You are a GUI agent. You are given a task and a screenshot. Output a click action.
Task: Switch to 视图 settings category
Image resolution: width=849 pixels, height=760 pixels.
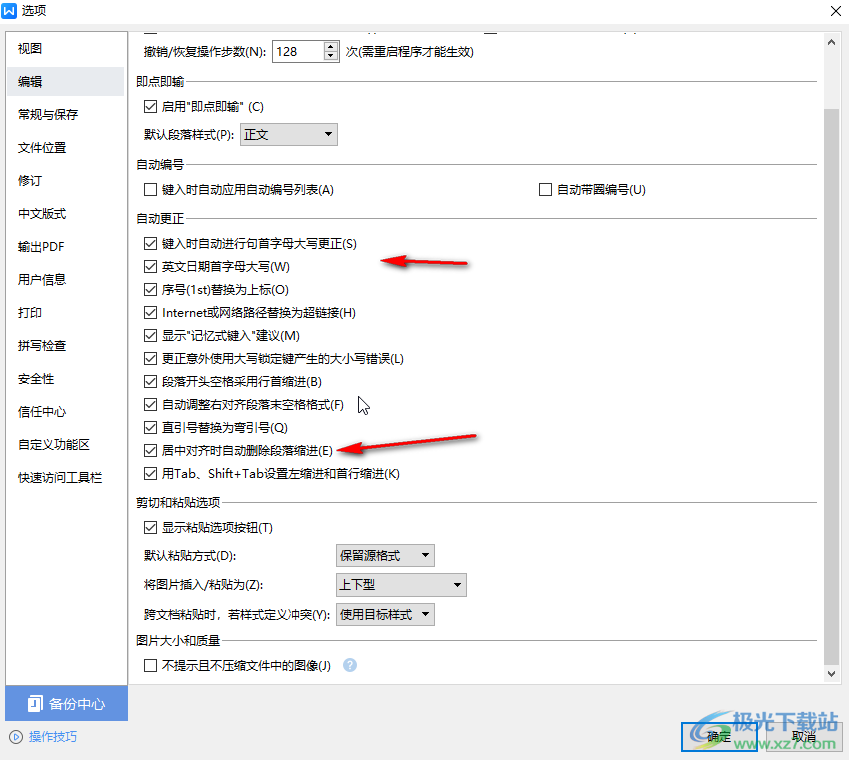(30, 49)
